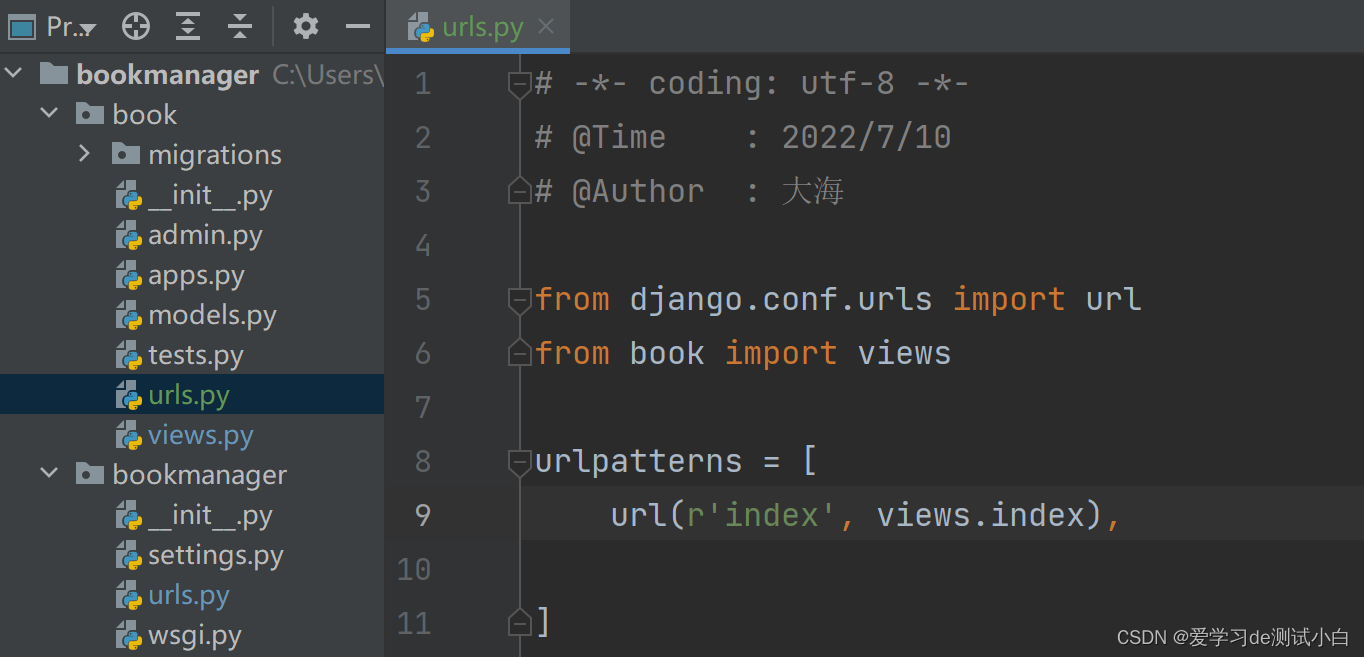1364x657 pixels.
Task: Click the Select Opened File locate icon
Action: [x=136, y=27]
